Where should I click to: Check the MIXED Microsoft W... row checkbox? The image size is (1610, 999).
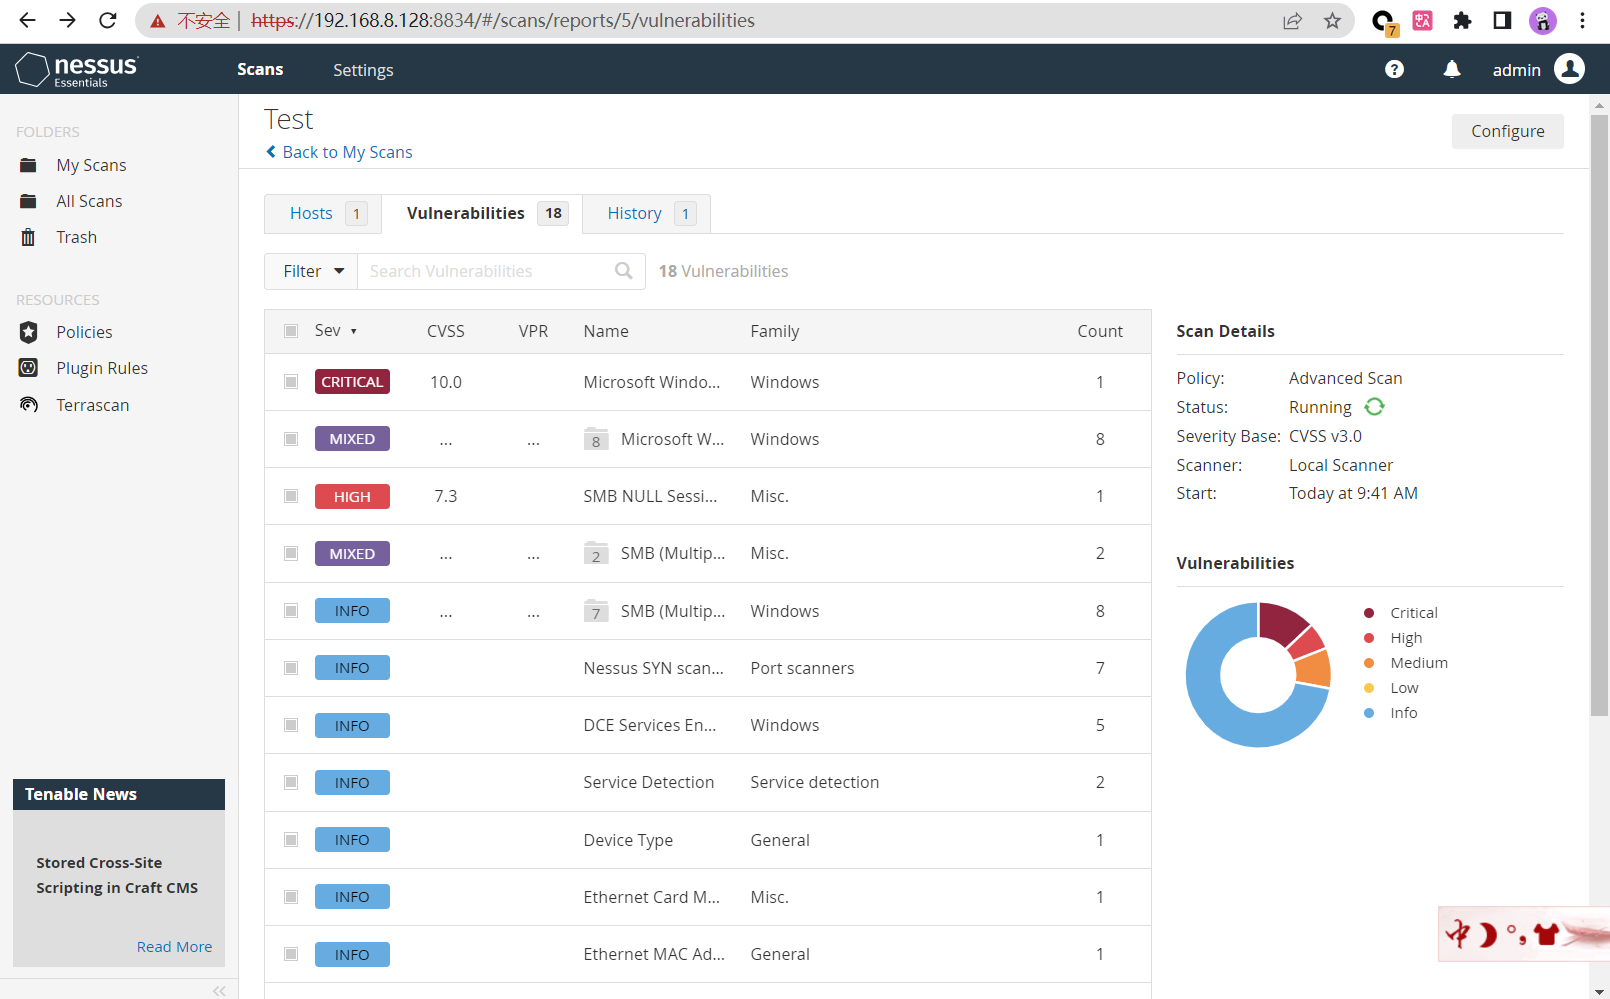(x=291, y=439)
